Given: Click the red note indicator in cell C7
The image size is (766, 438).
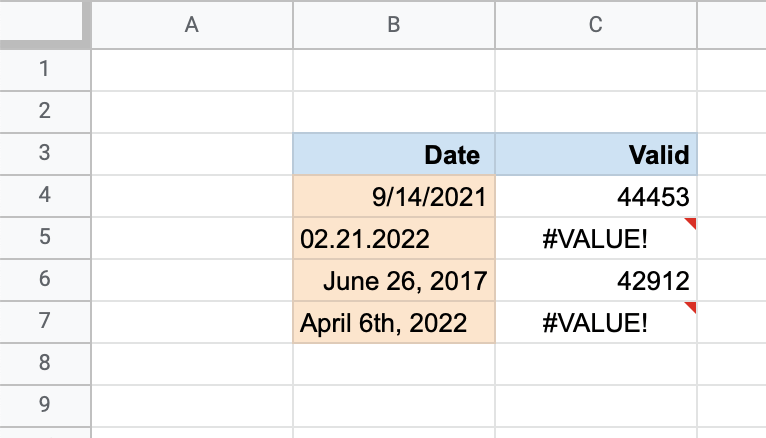Looking at the screenshot, I should (691, 307).
